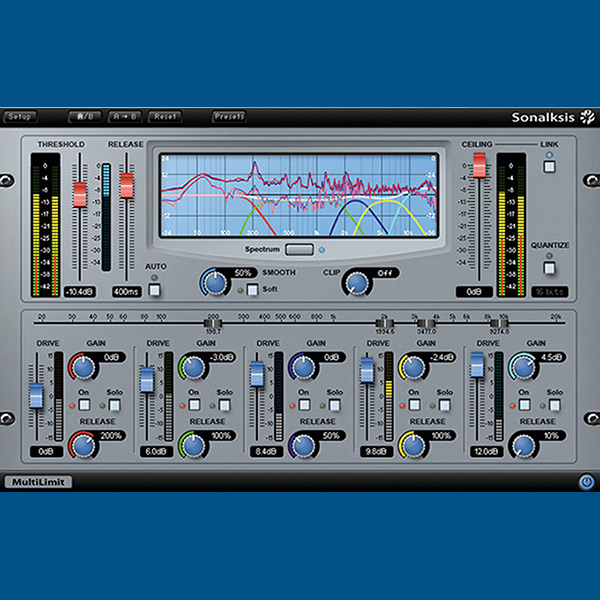Open the 16 bits quantize selector

pos(549,292)
